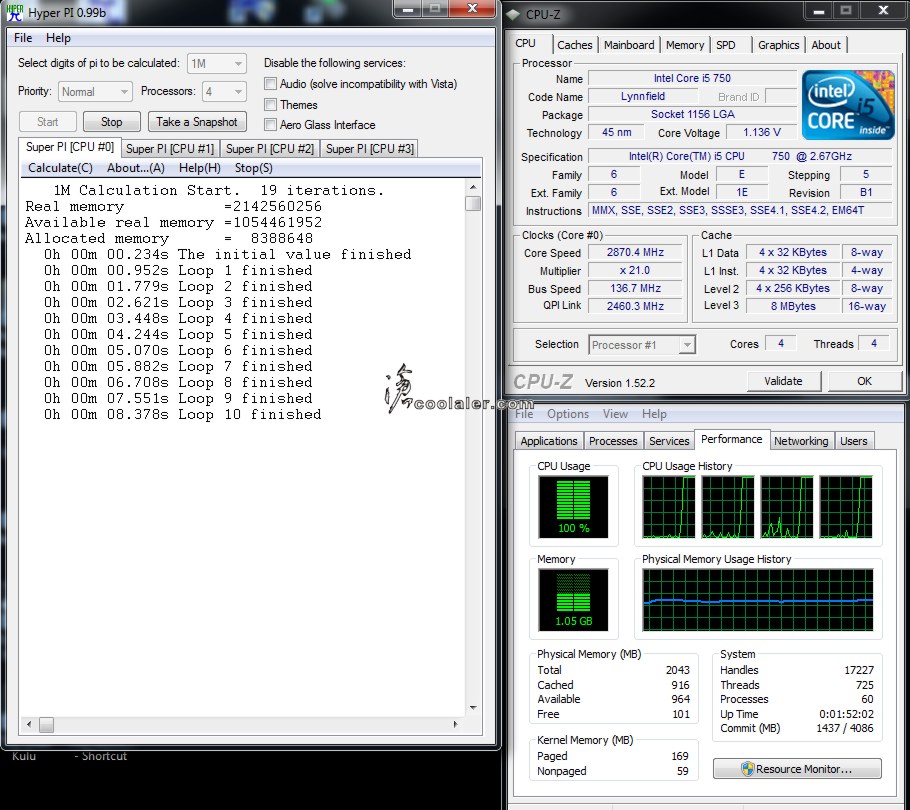Click the scroll right arrow in Super PI output
Image resolution: width=910 pixels, height=810 pixels.
click(456, 725)
